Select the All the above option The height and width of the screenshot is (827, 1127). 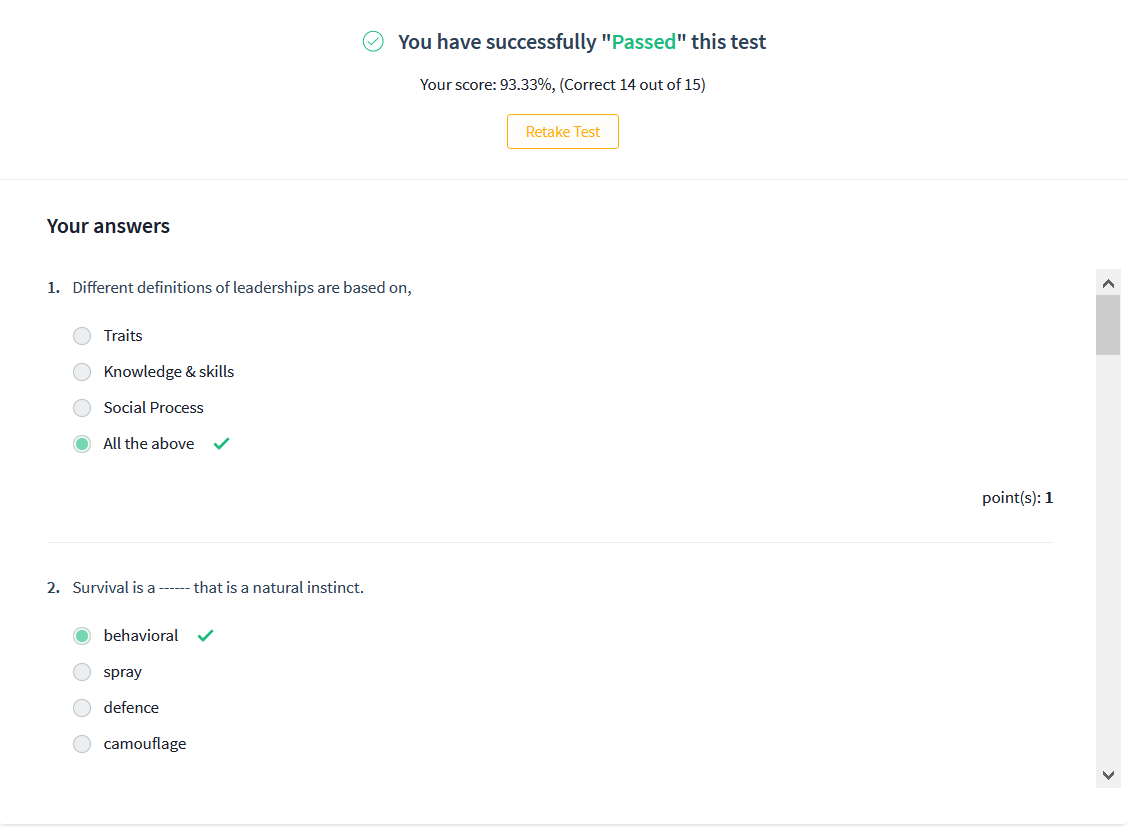(82, 444)
